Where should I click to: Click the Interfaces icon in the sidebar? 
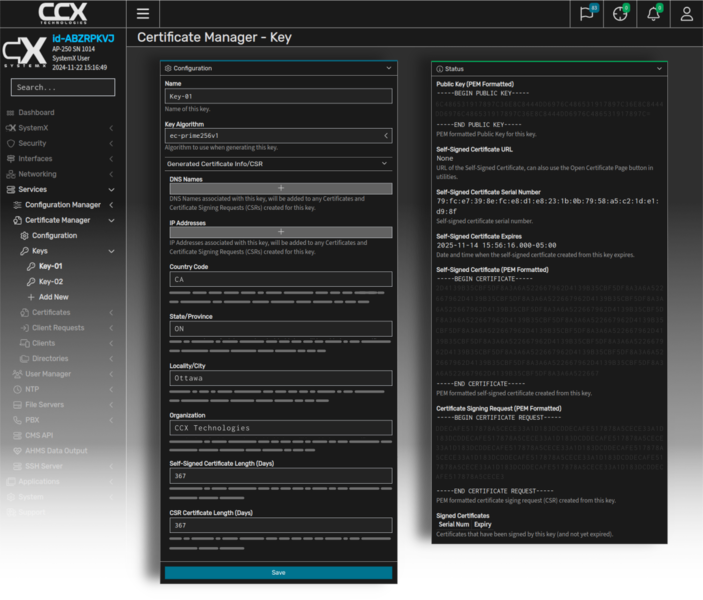(x=11, y=159)
